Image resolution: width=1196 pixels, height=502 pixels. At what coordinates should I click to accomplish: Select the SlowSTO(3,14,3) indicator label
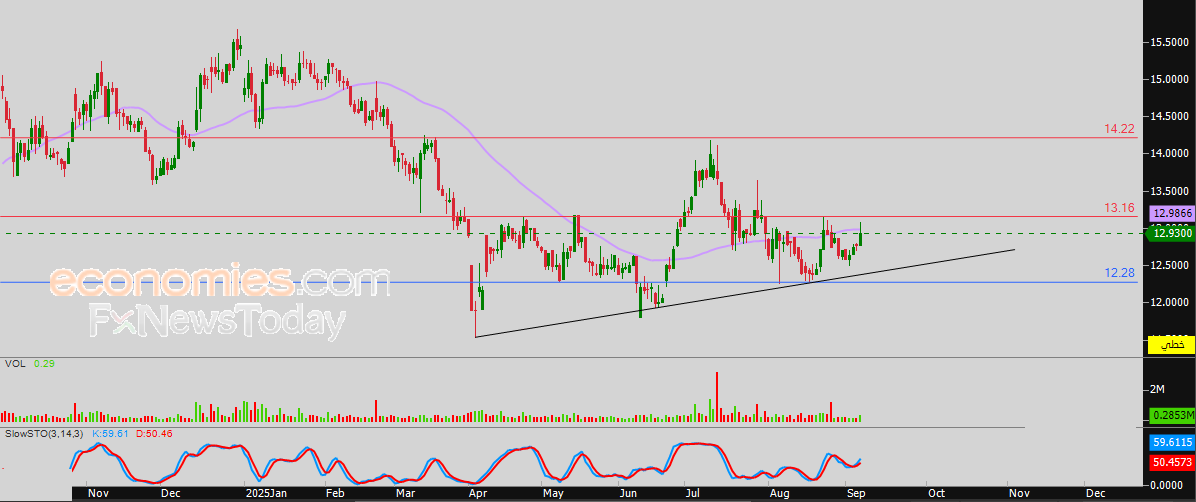(x=44, y=433)
